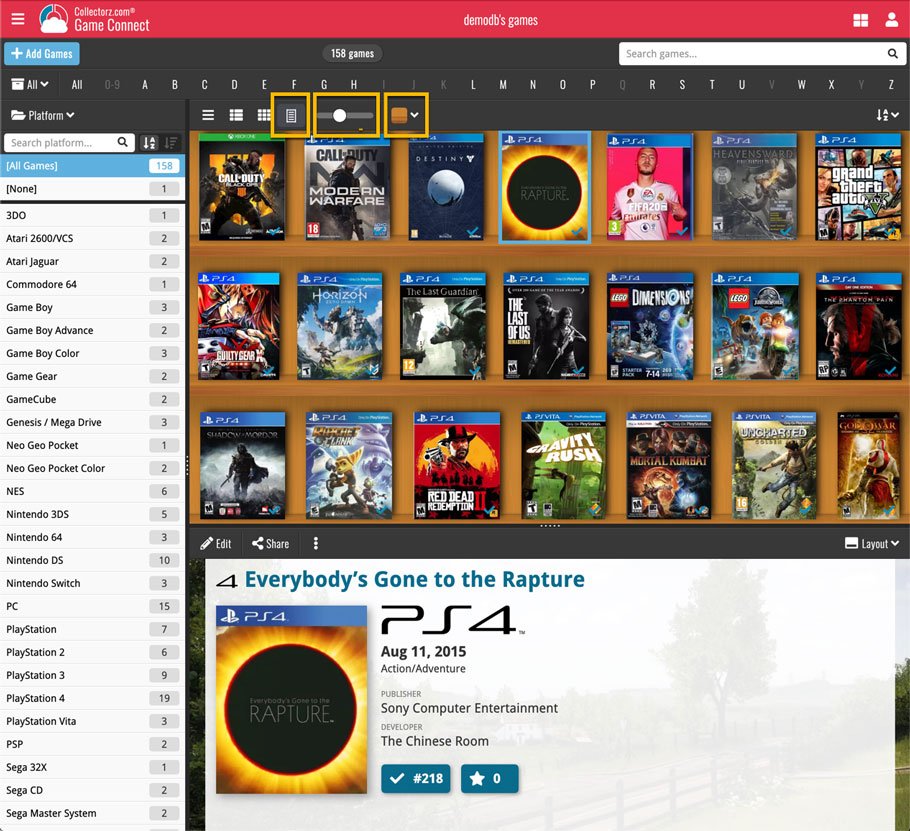
Task: Filter games by letter S
Action: tap(682, 85)
